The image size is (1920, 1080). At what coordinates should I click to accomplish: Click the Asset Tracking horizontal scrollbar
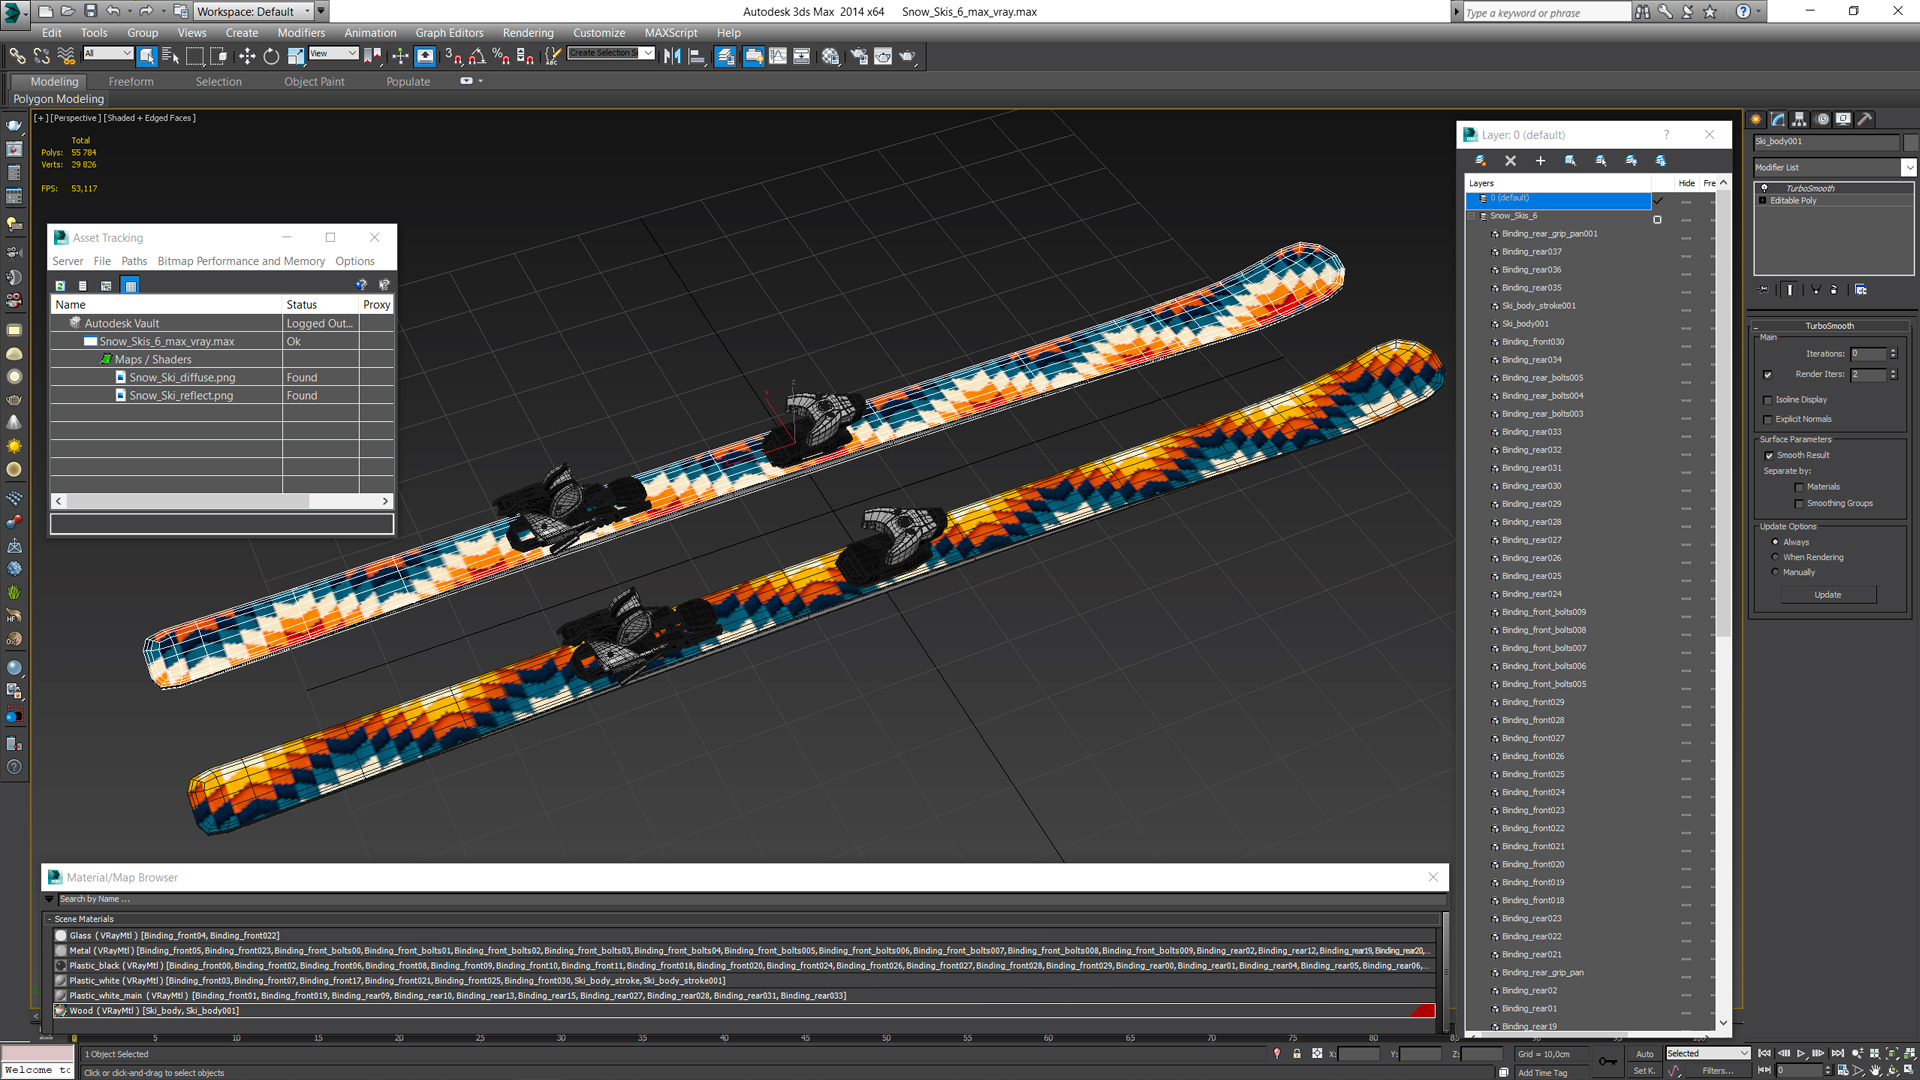coord(222,501)
